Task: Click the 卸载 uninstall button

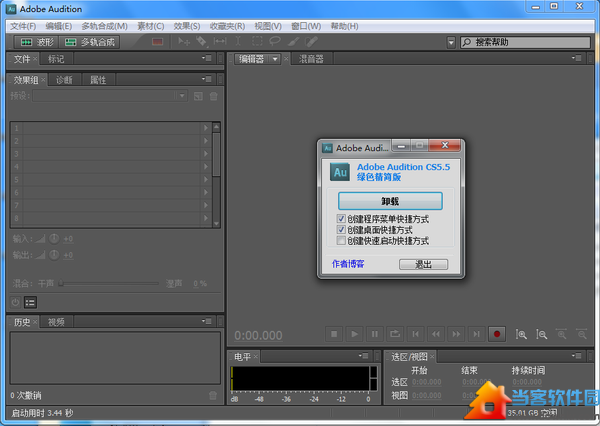Action: (389, 200)
